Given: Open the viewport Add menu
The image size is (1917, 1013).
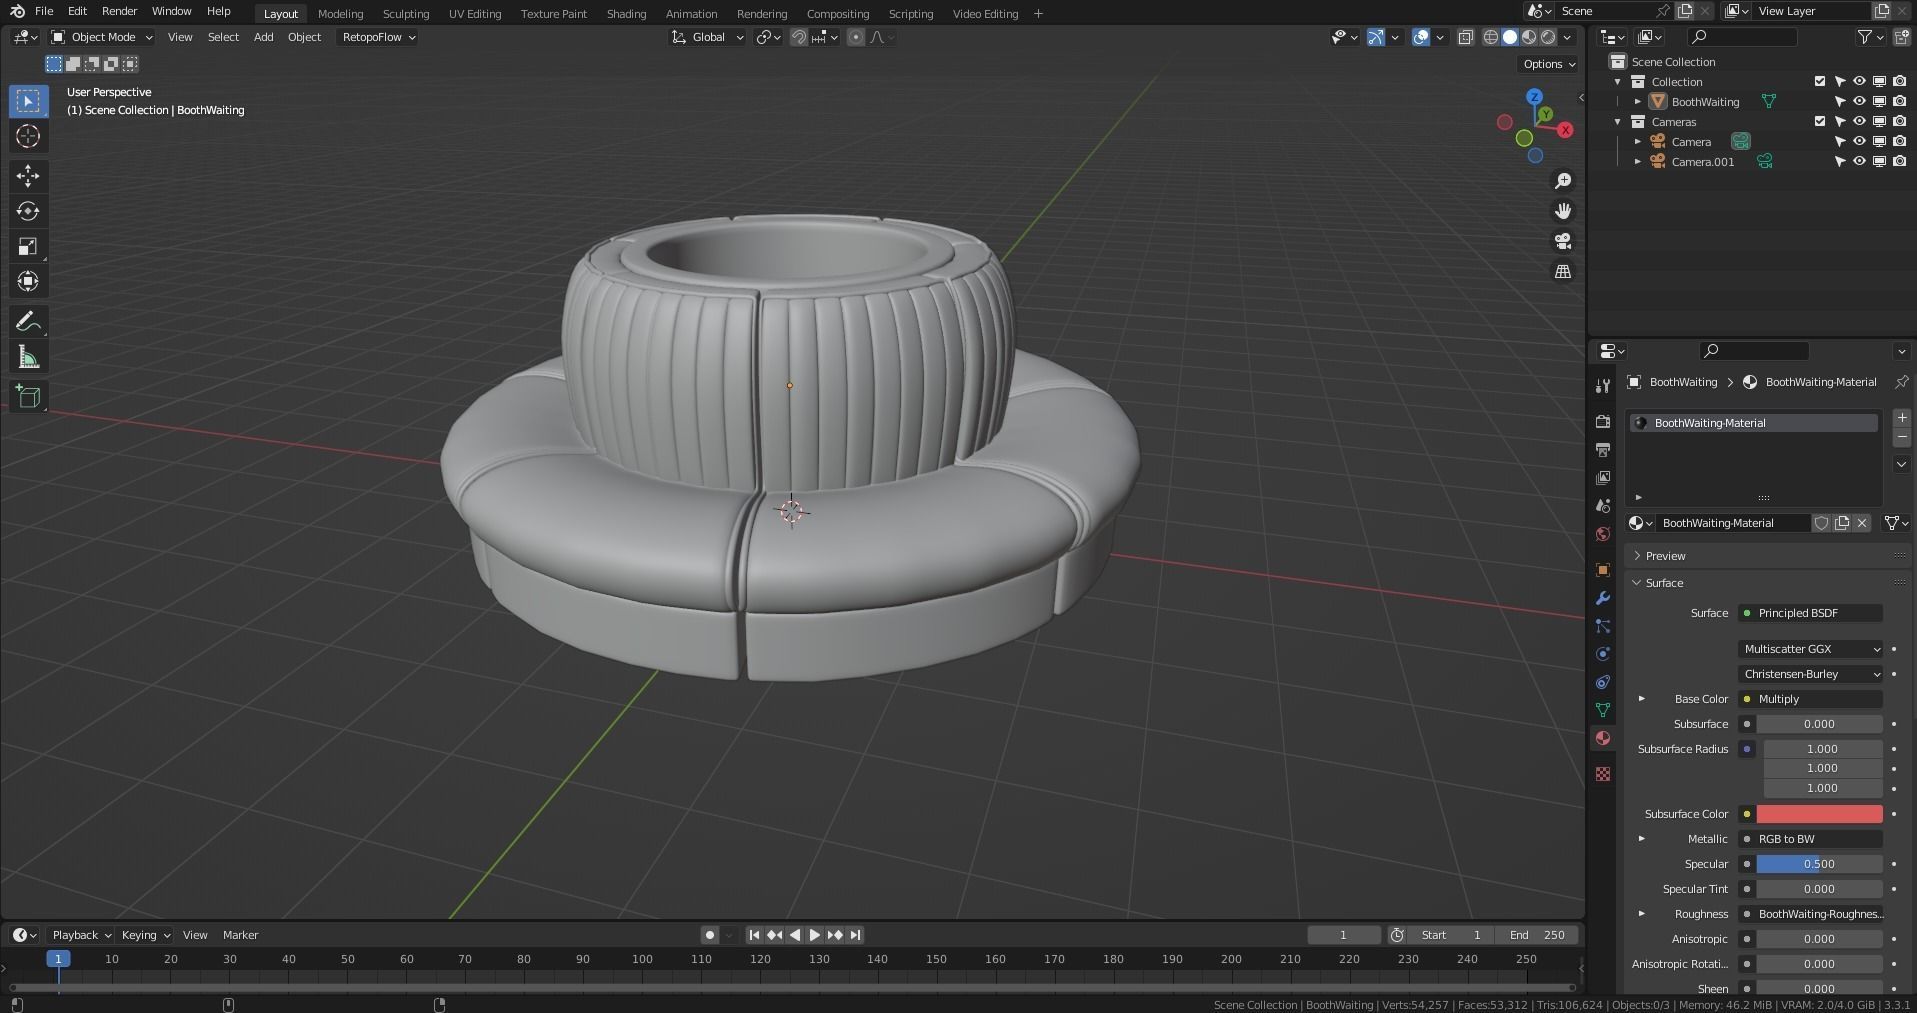Looking at the screenshot, I should [263, 37].
